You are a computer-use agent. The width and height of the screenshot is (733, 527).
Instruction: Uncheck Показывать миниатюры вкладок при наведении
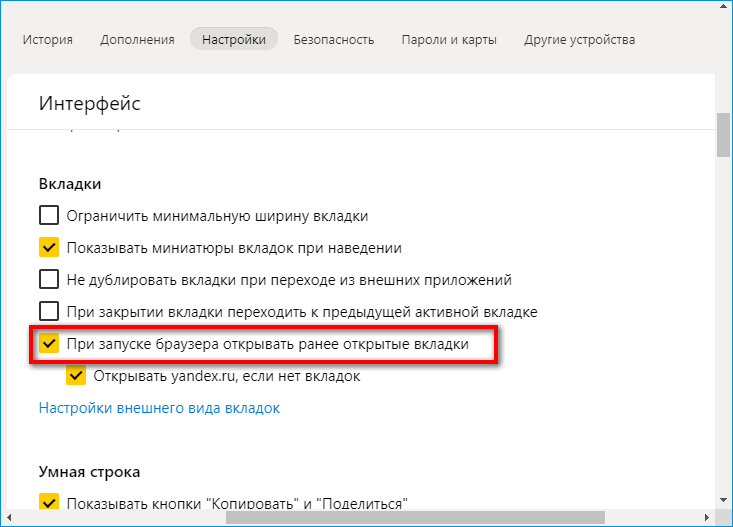point(49,247)
